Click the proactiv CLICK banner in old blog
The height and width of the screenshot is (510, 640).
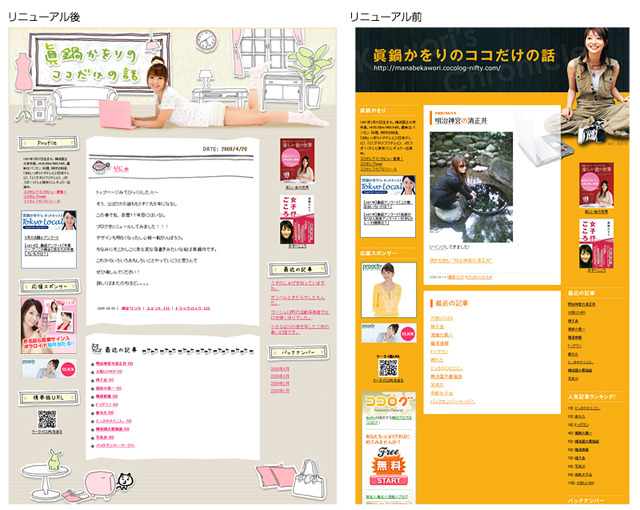pos(389,333)
